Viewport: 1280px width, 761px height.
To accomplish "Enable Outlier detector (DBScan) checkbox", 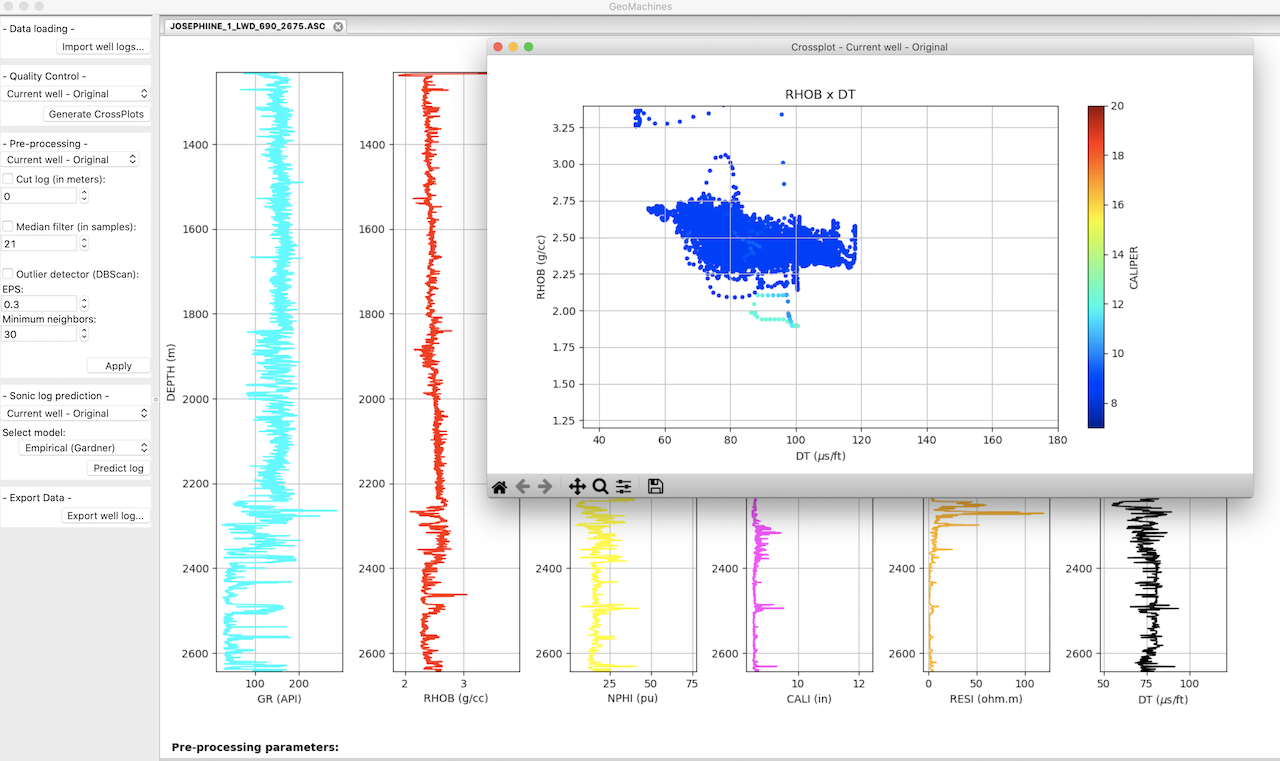I will pos(8,274).
